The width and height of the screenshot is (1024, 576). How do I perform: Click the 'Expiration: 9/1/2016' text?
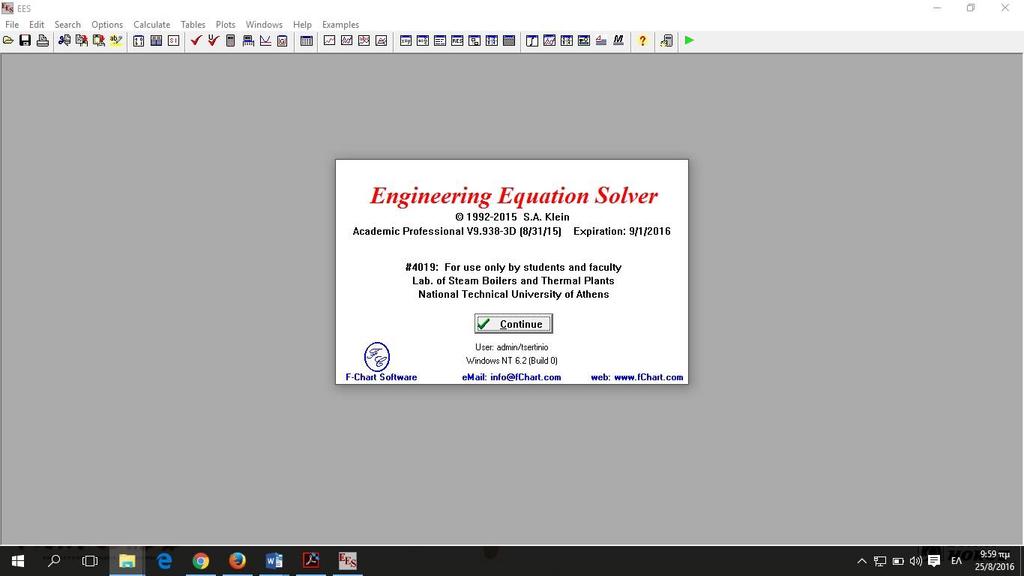(622, 231)
